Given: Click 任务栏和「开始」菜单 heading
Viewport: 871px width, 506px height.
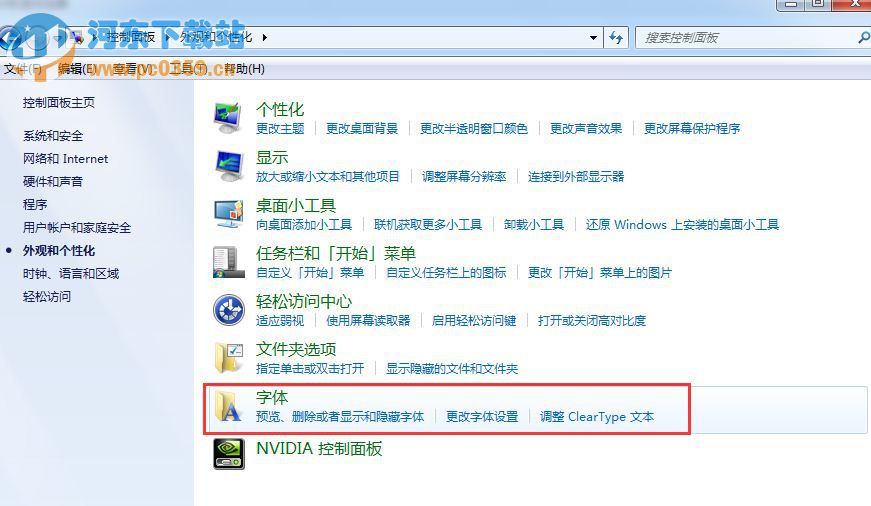Looking at the screenshot, I should click(x=336, y=253).
